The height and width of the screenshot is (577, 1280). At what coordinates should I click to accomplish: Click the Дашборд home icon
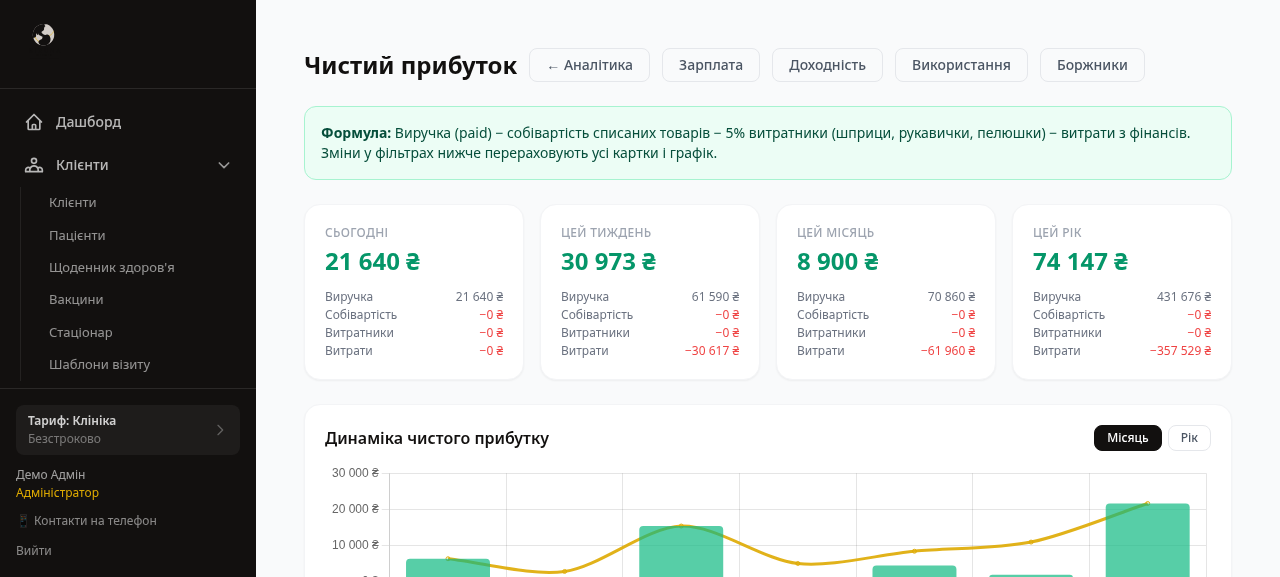tap(34, 122)
